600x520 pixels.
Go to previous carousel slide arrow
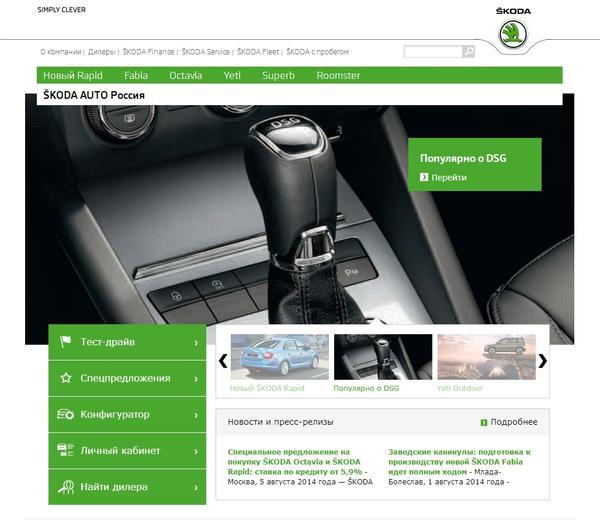tap(223, 361)
